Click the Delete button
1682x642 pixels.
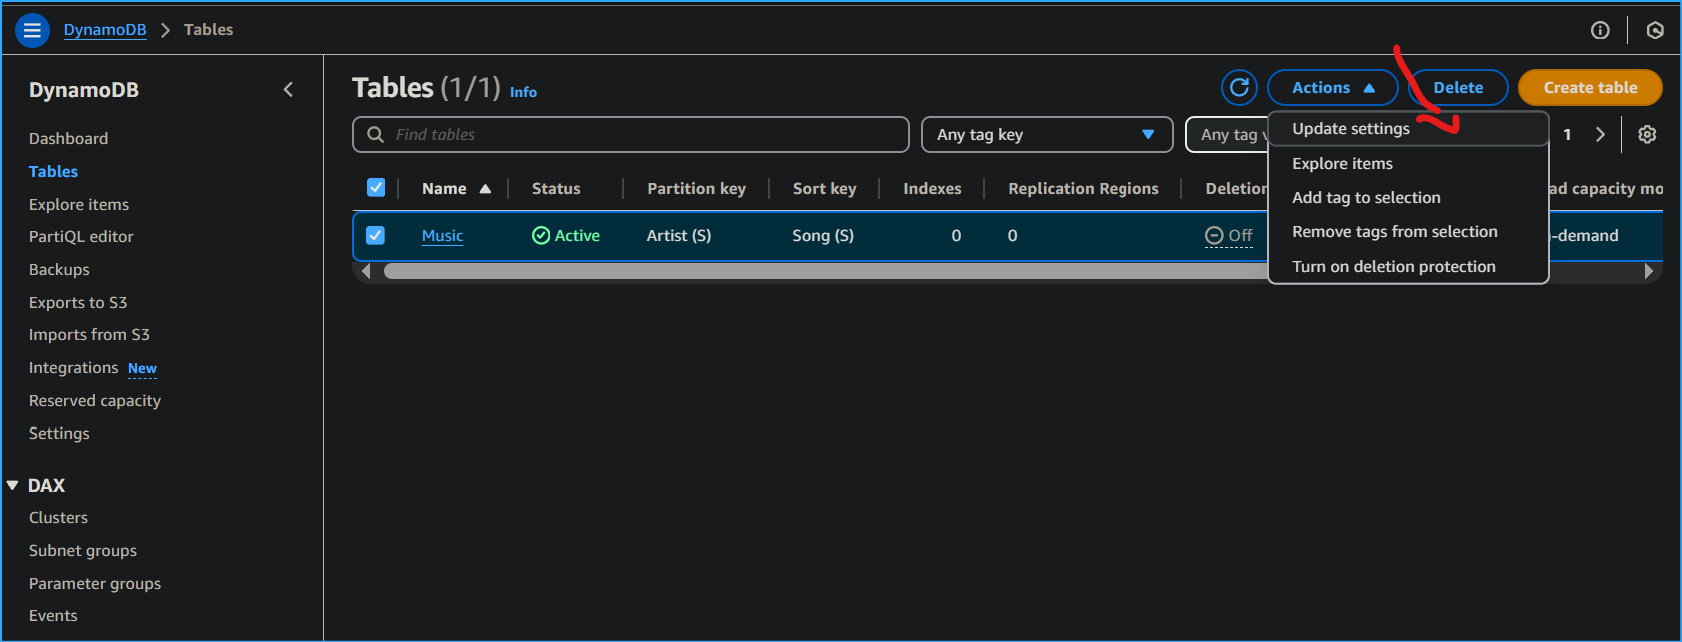(x=1458, y=87)
